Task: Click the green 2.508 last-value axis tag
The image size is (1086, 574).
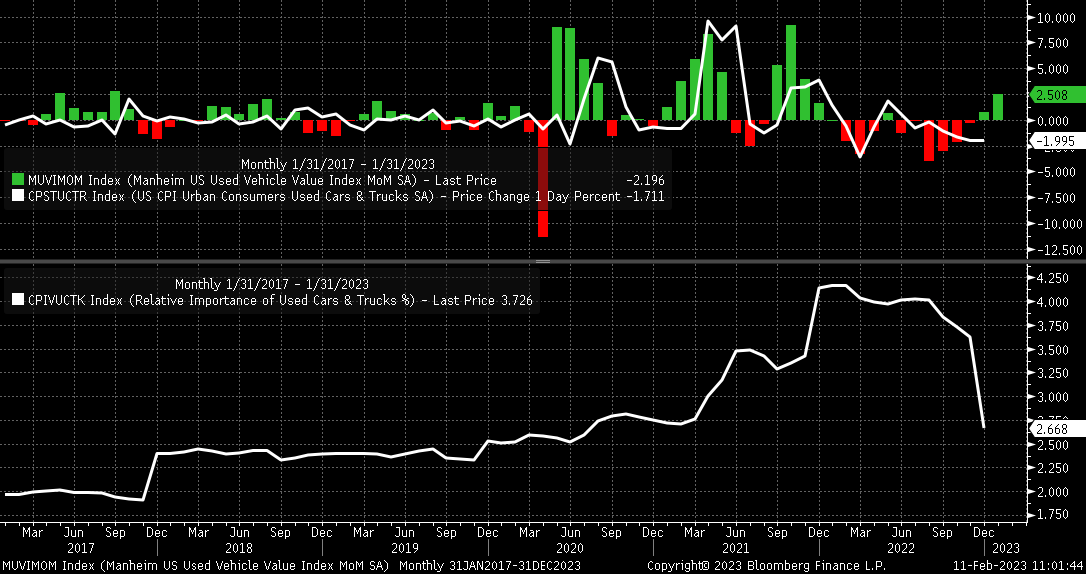Action: pyautogui.click(x=1055, y=95)
